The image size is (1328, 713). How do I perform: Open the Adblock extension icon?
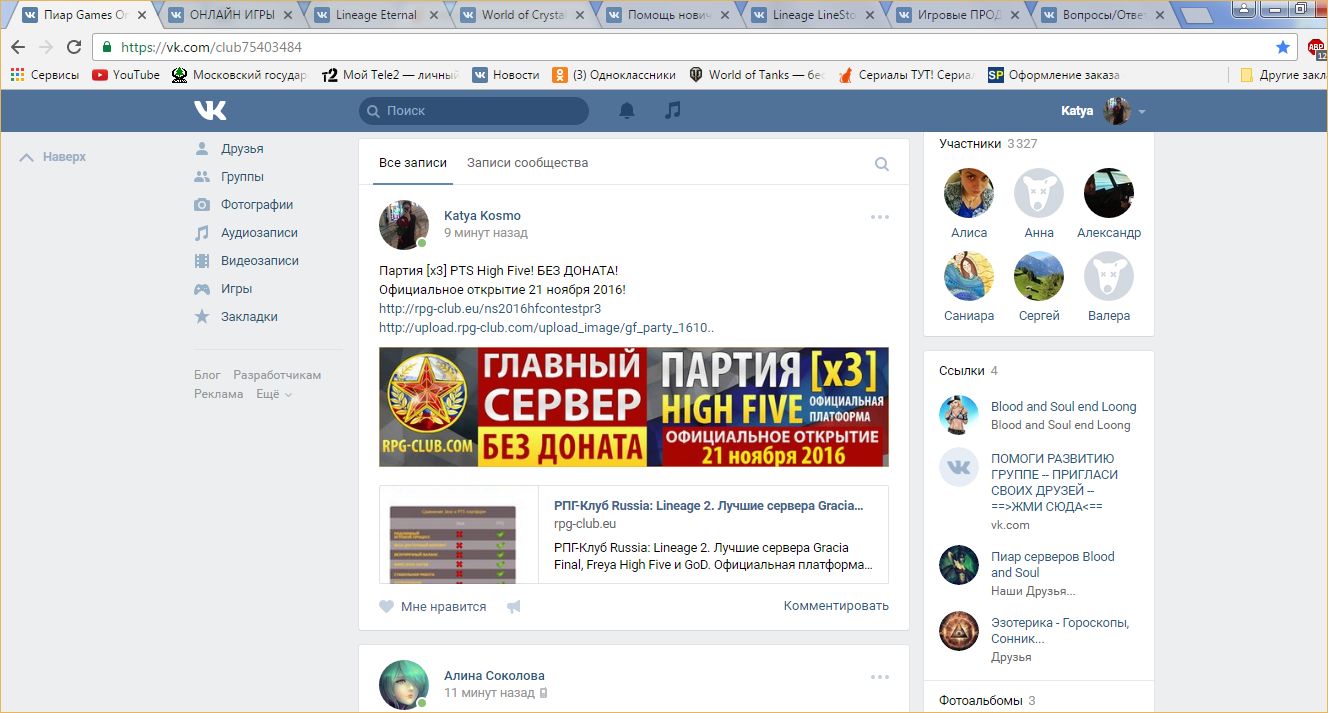coord(1316,48)
